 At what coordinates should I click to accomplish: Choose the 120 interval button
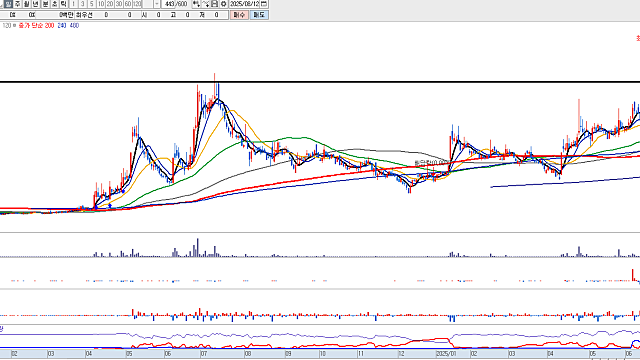pos(137,4)
